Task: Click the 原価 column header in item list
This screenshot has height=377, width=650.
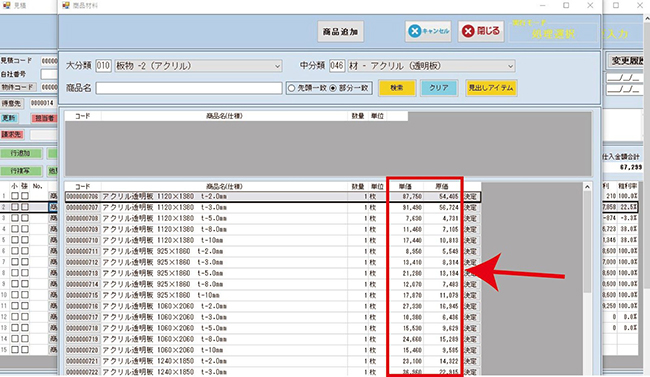Action: click(441, 187)
